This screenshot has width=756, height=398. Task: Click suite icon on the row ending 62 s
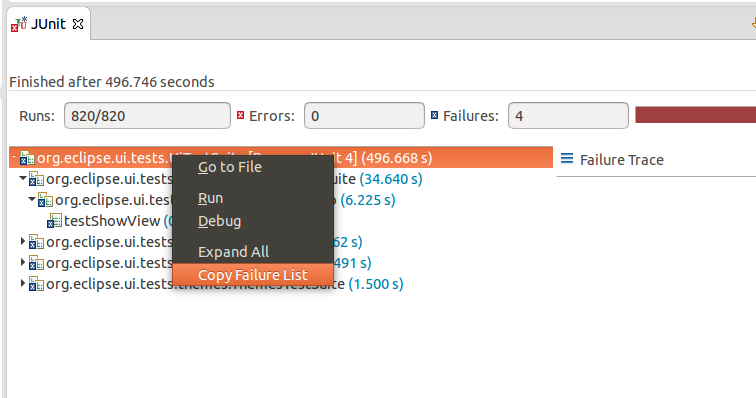(x=36, y=242)
